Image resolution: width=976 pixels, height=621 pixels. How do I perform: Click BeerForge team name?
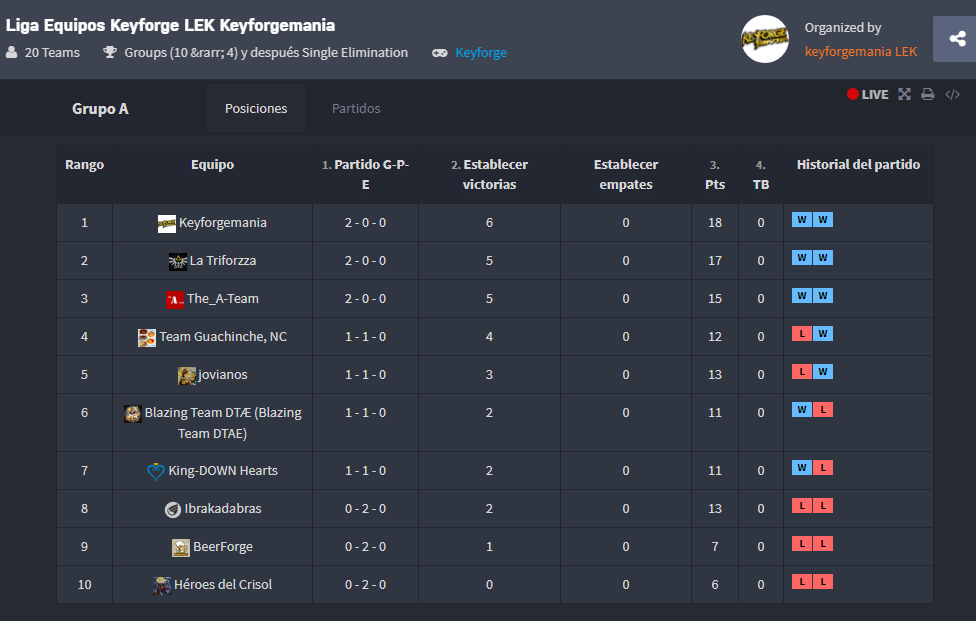click(x=223, y=546)
